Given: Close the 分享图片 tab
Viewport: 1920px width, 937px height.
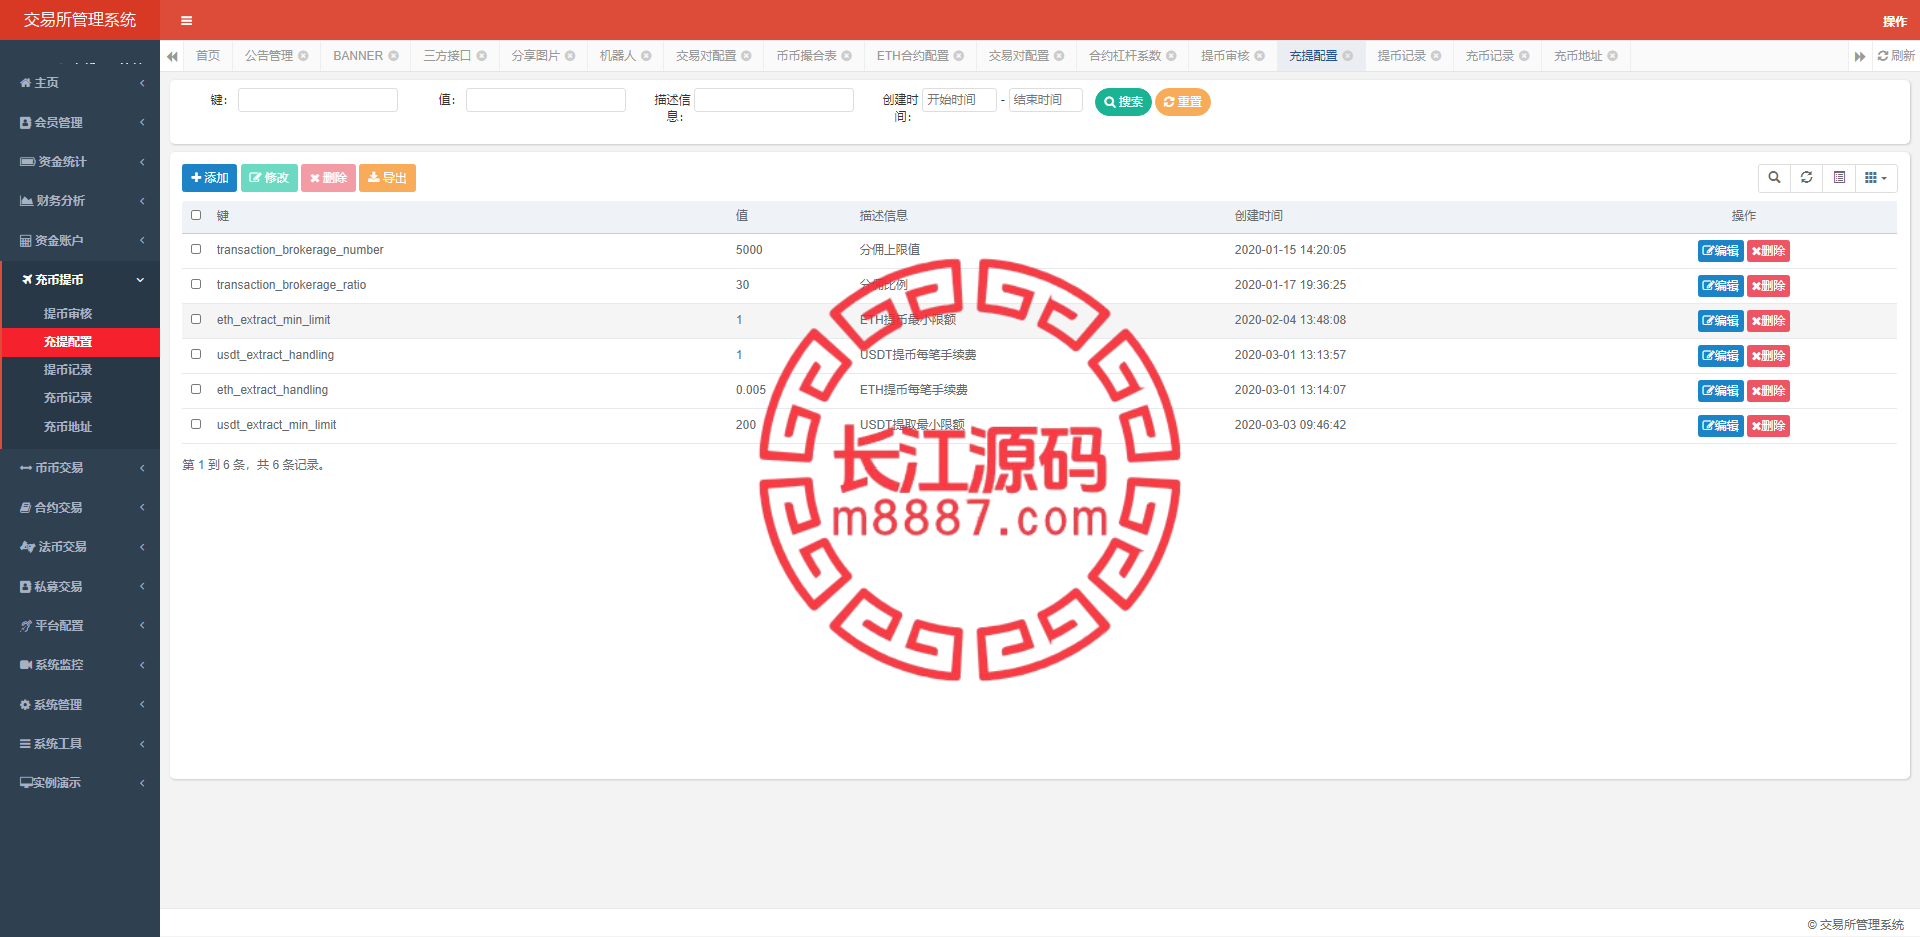Looking at the screenshot, I should (x=570, y=56).
